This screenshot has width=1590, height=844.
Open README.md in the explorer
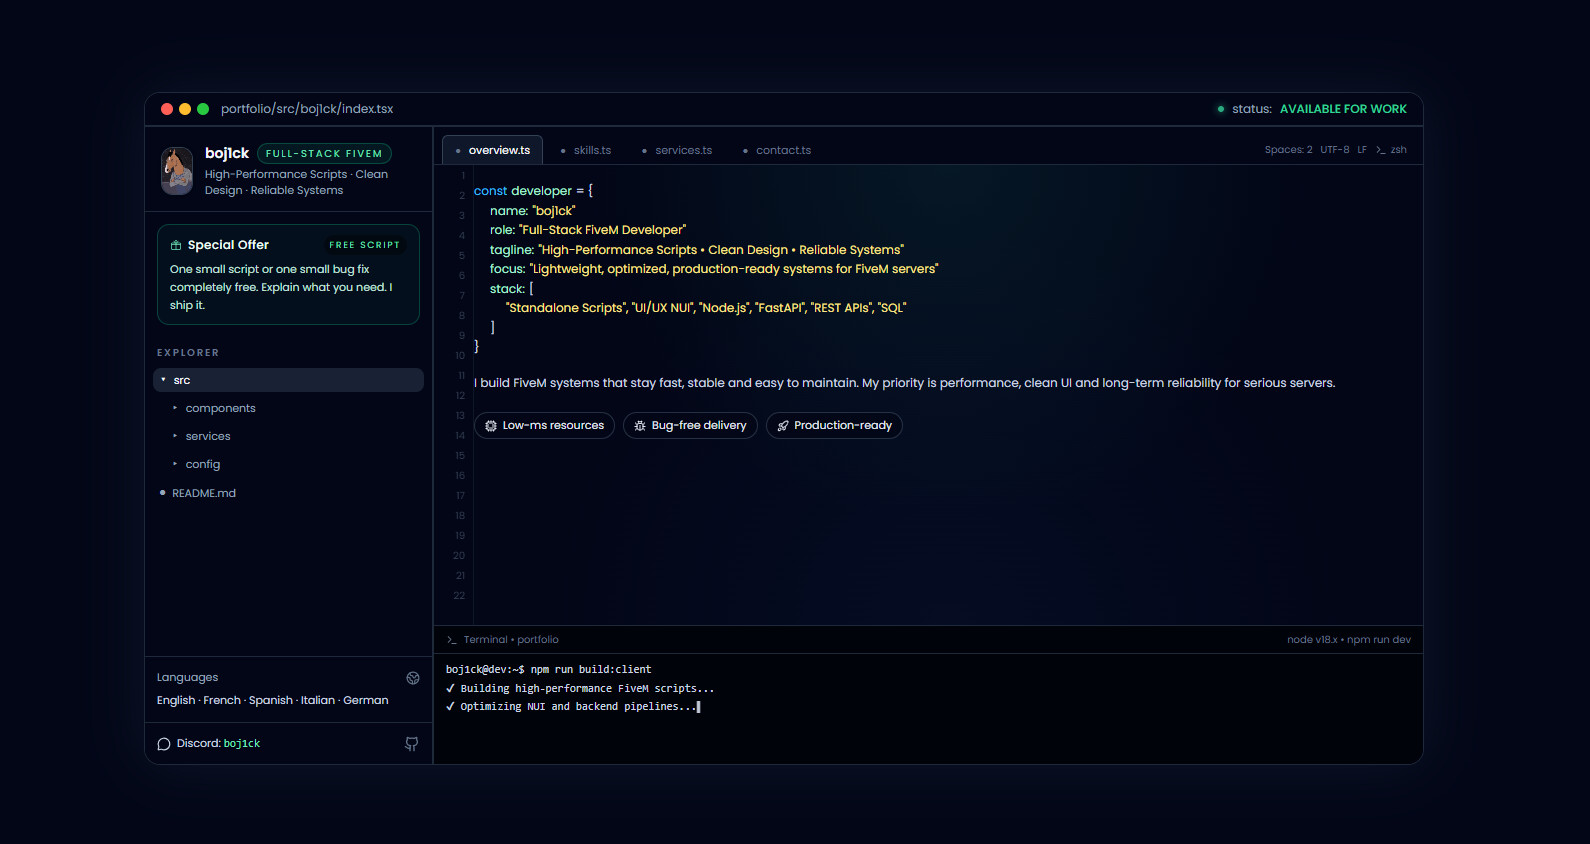click(203, 493)
